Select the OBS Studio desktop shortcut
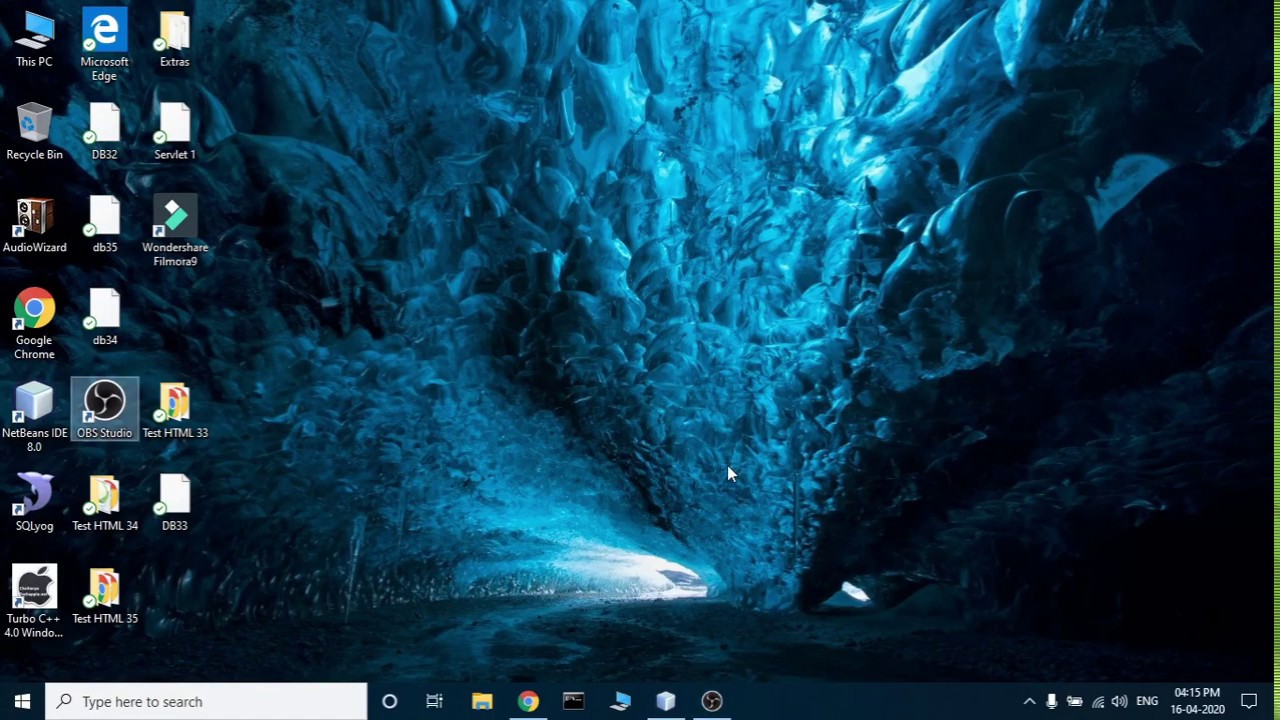Viewport: 1280px width, 720px height. [x=104, y=411]
